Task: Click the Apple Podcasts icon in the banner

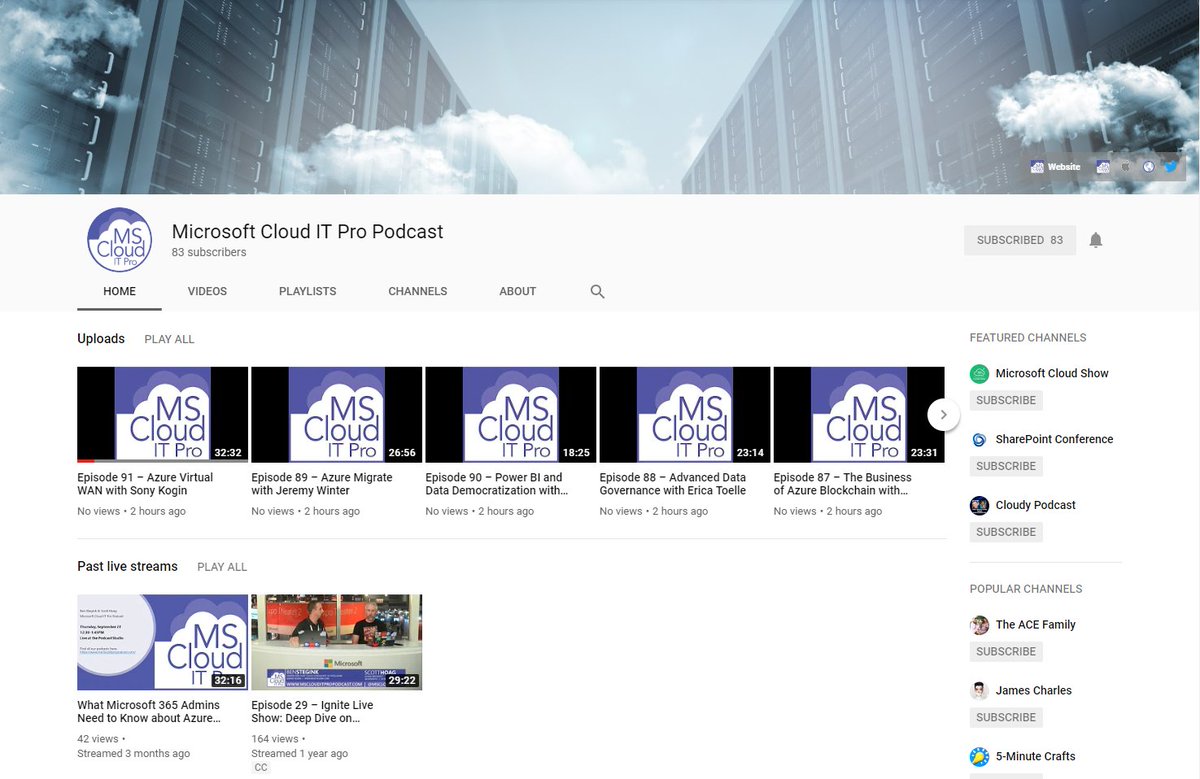Action: [x=1125, y=166]
